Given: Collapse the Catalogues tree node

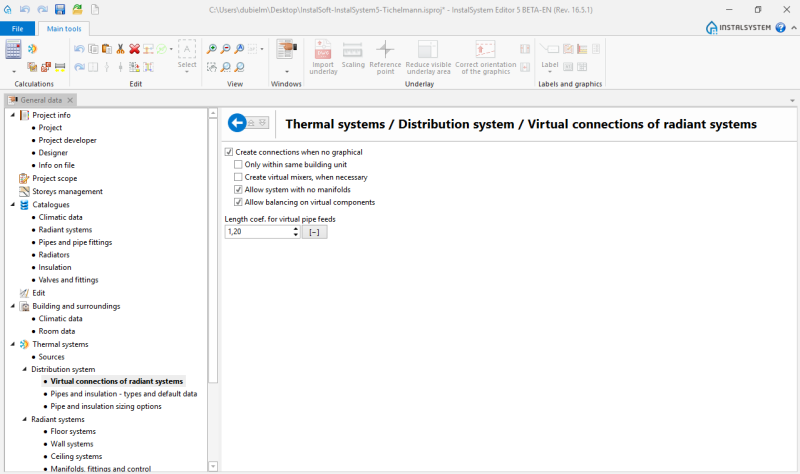Looking at the screenshot, I should pyautogui.click(x=13, y=204).
